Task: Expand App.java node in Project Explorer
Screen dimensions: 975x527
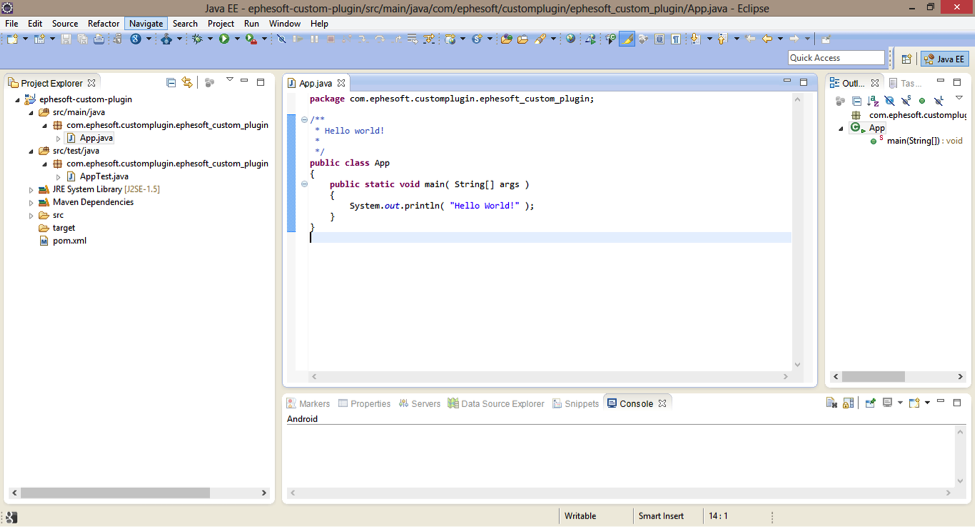Action: [58, 139]
